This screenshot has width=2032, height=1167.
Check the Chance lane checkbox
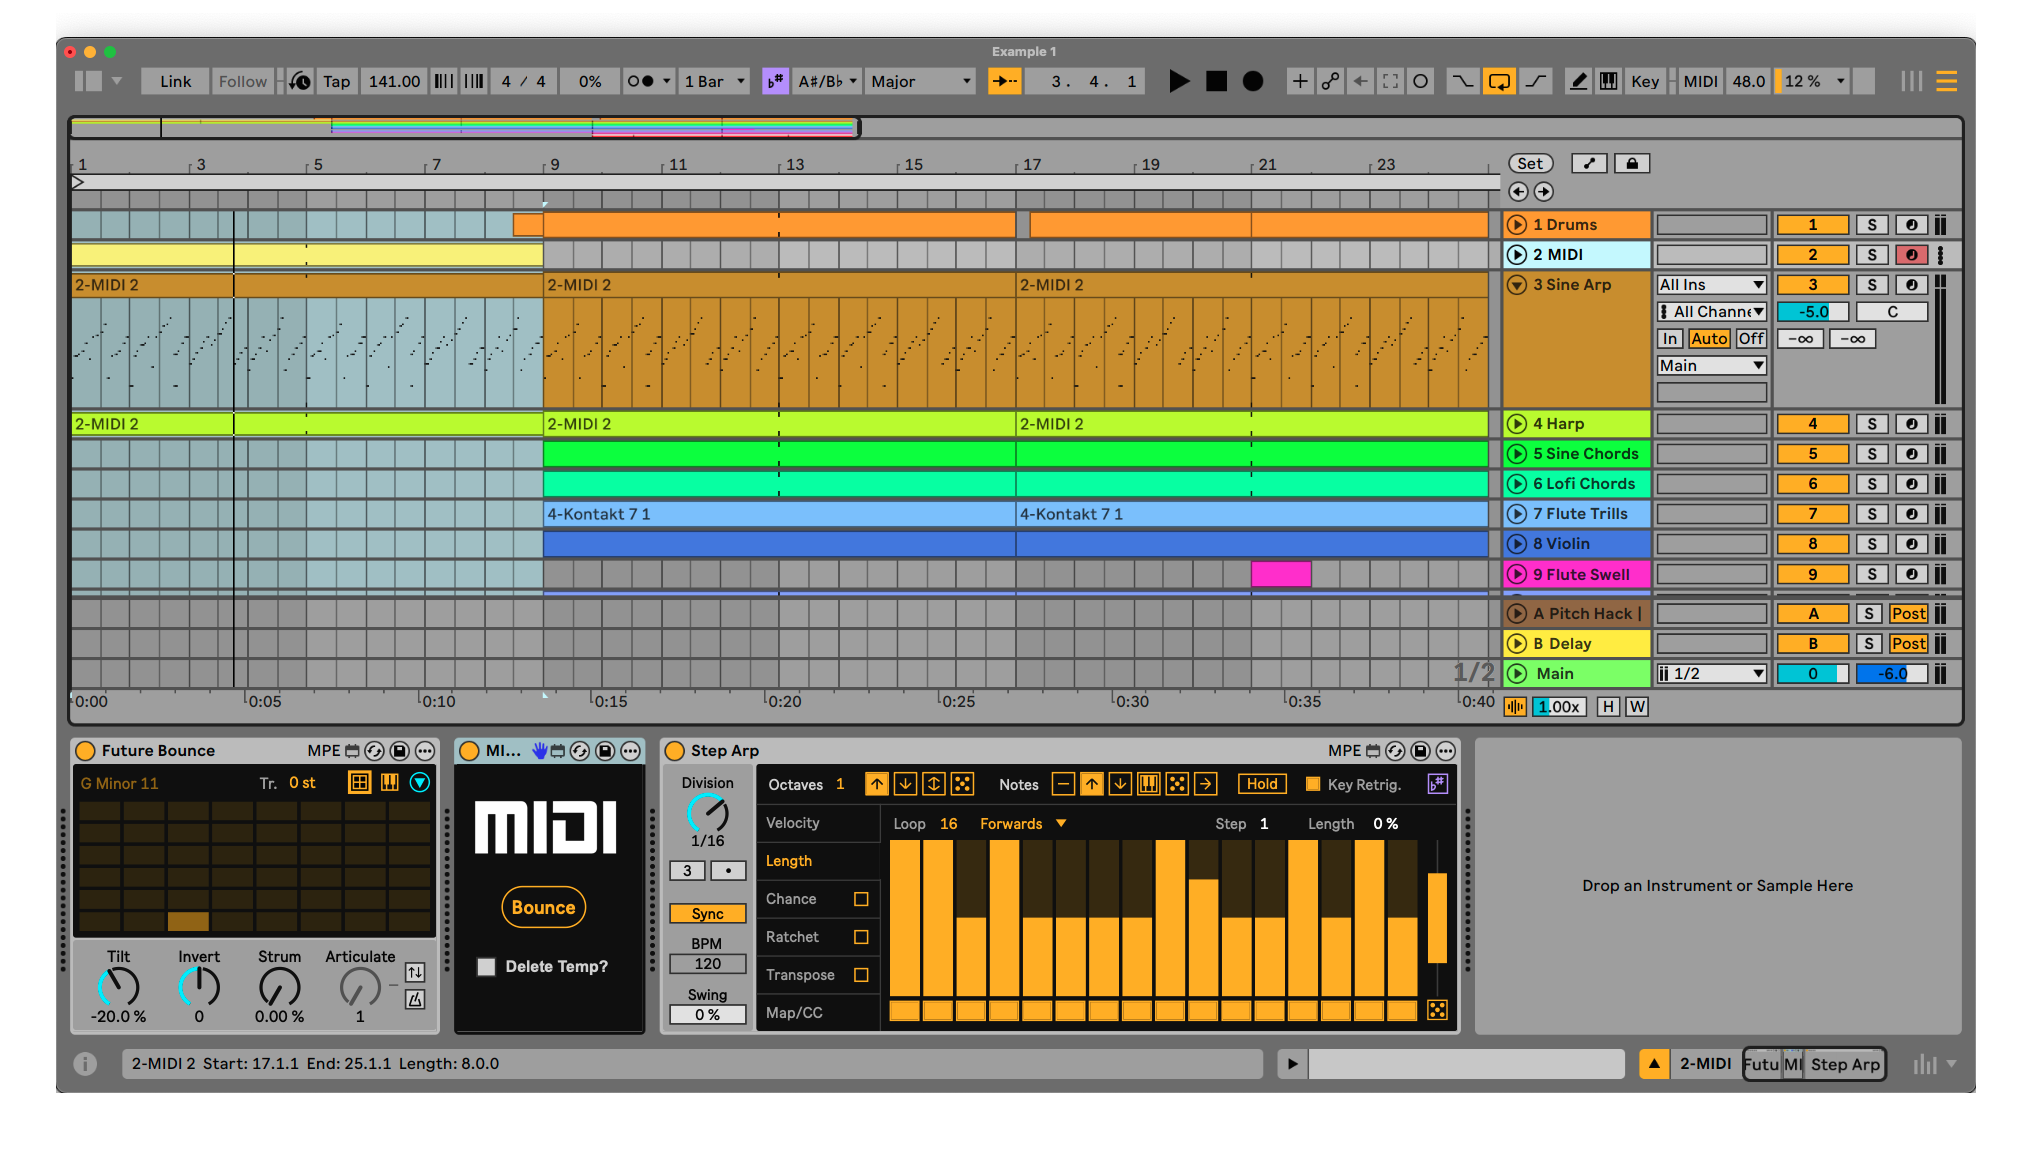pos(861,899)
